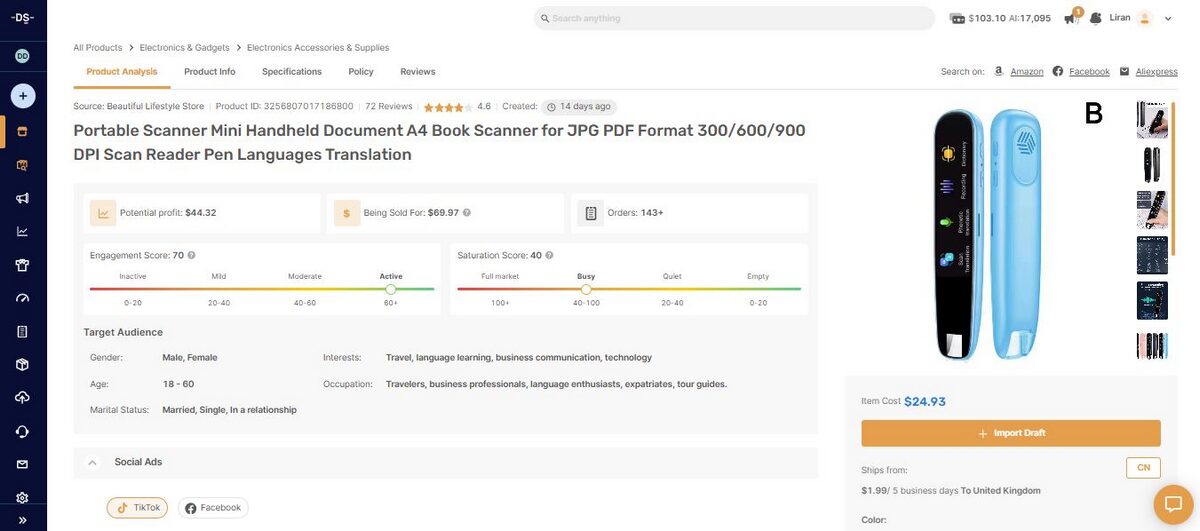The width and height of the screenshot is (1200, 531).
Task: Select the first product thumbnail
Action: [1152, 119]
